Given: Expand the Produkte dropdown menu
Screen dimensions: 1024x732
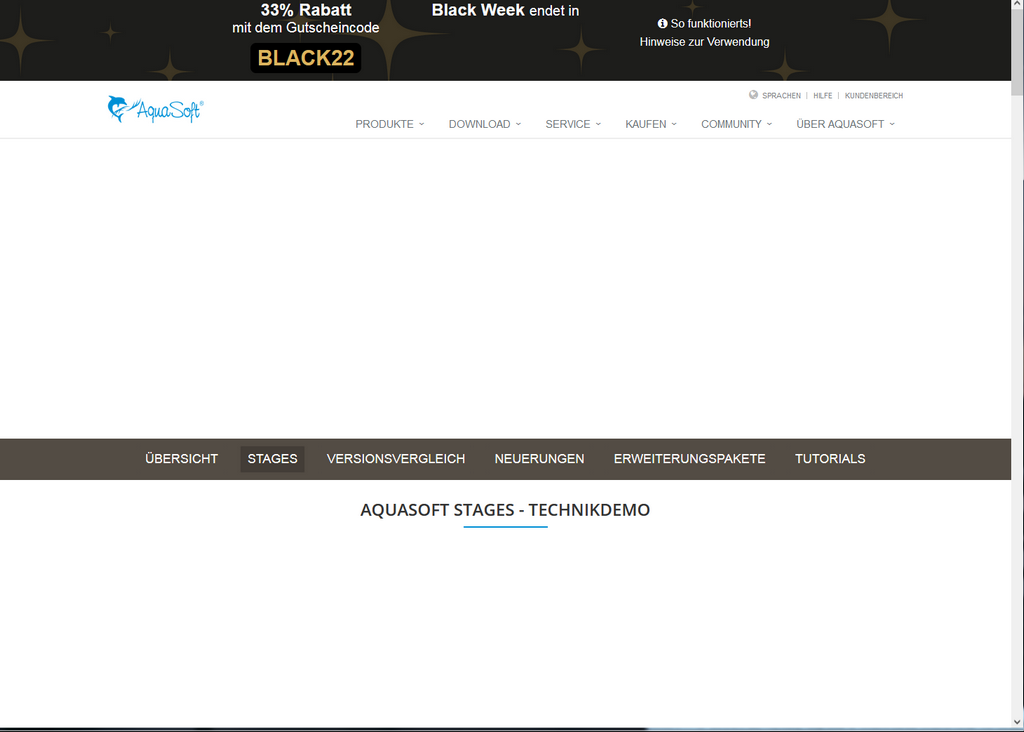Looking at the screenshot, I should coord(389,124).
